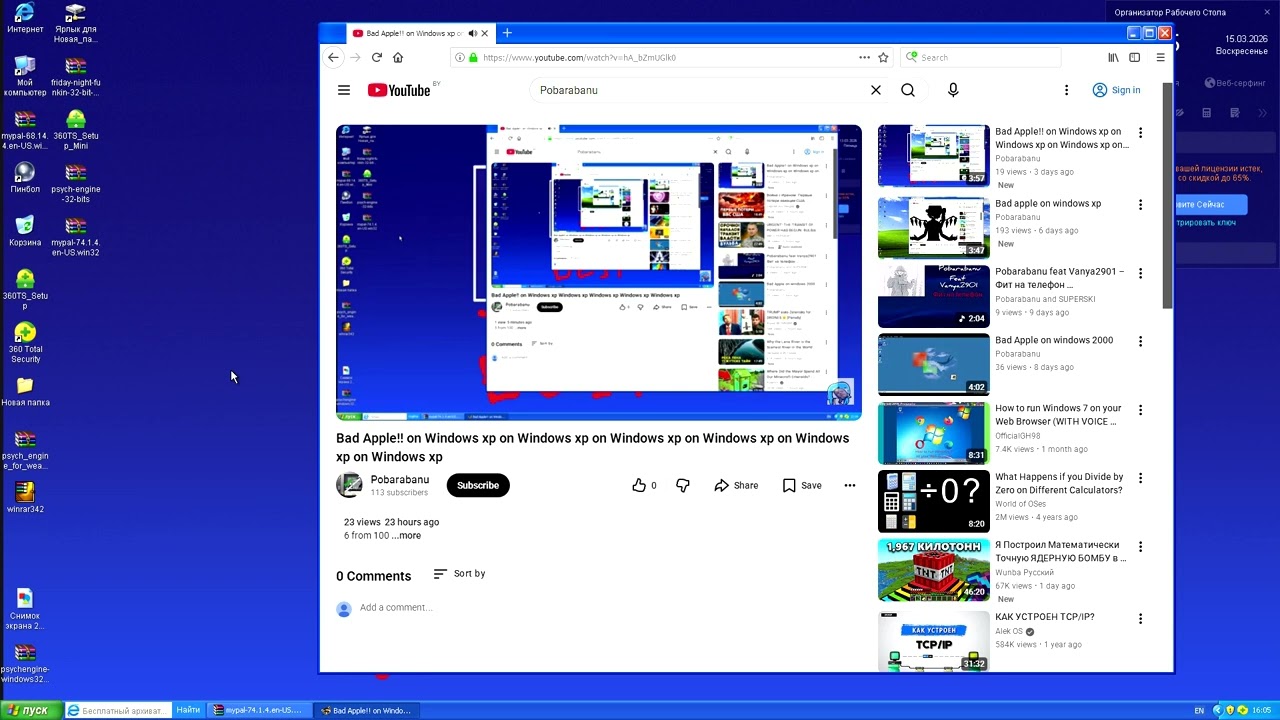Click the main video player
Viewport: 1280px width, 720px height.
pos(599,272)
